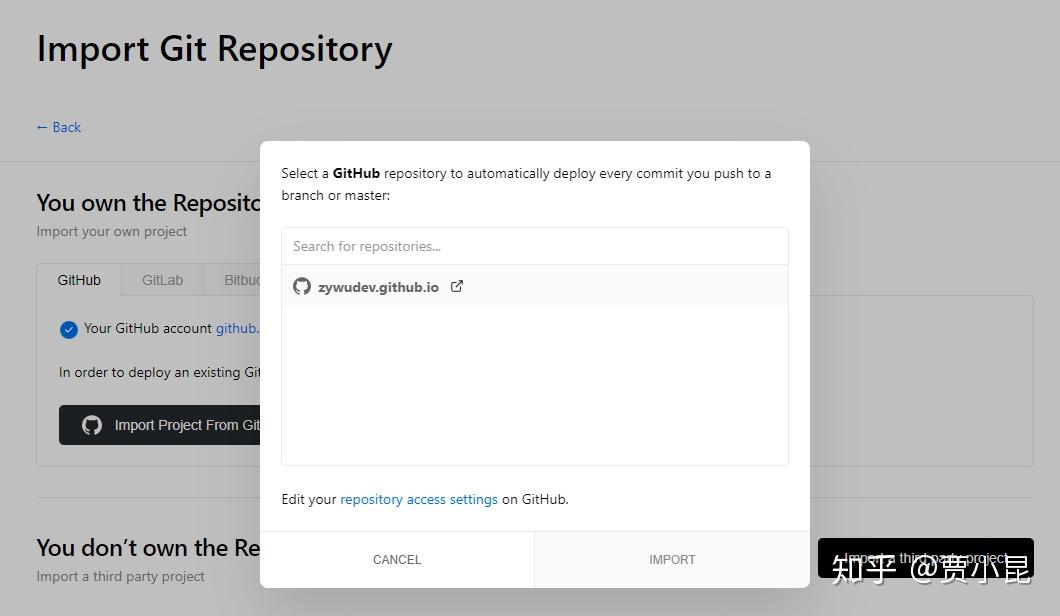Screen dimensions: 1060x616
Task: Click the Import Git Repository heading
Action: click(x=214, y=49)
